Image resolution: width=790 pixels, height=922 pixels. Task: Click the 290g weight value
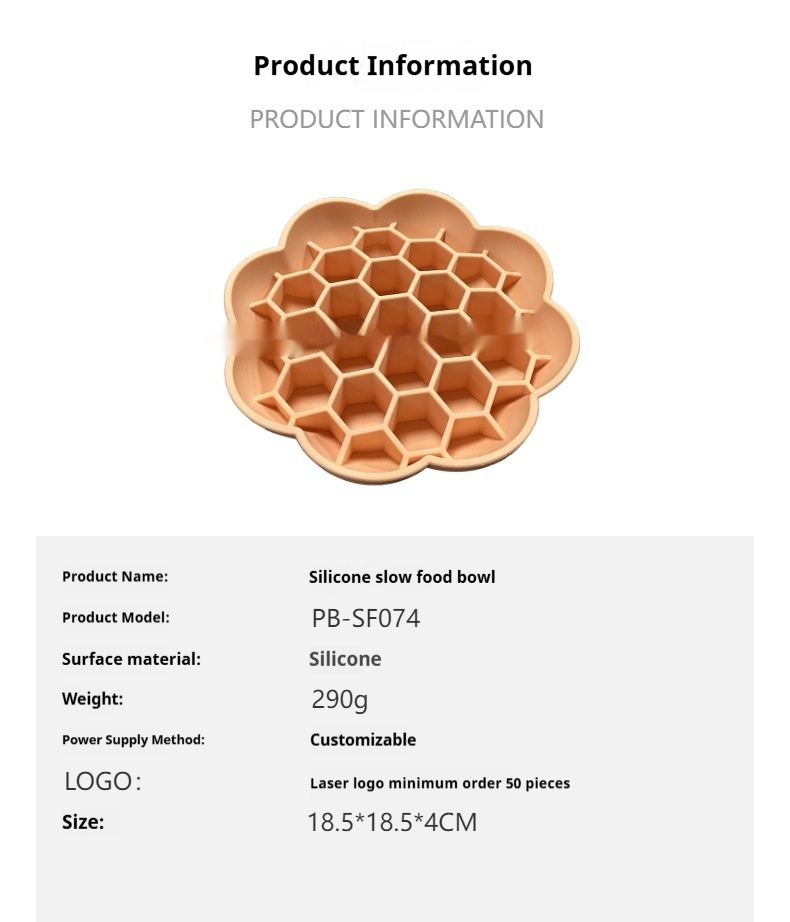(339, 700)
